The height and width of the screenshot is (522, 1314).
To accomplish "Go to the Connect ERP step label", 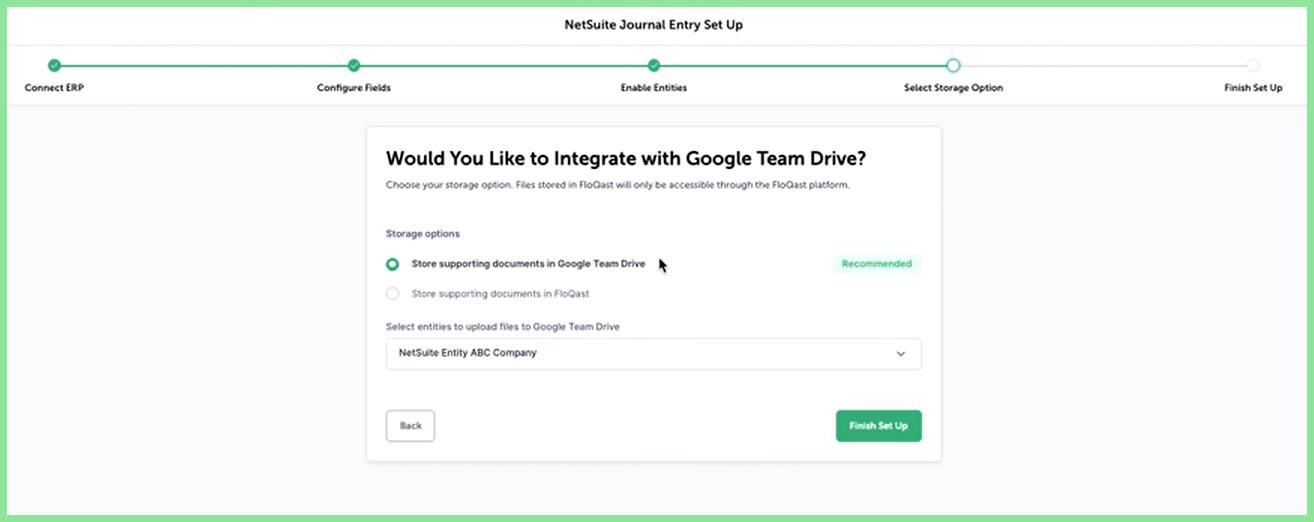I will click(x=54, y=88).
